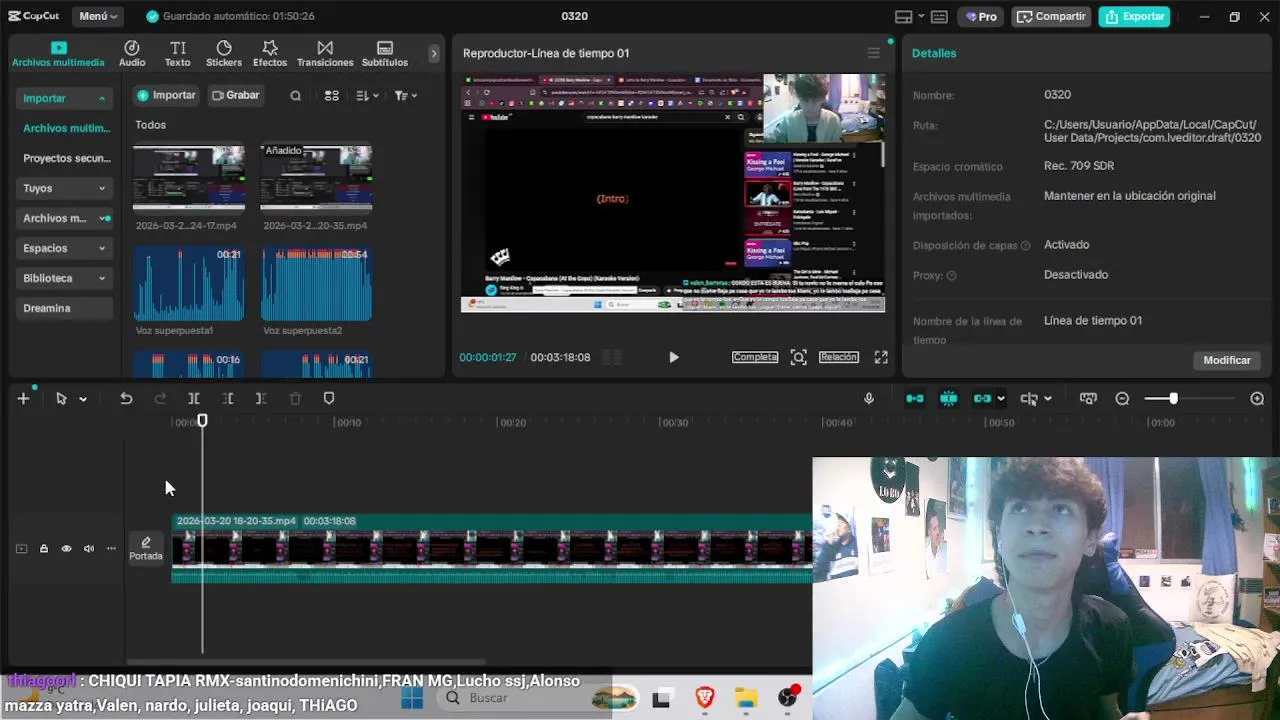Toggle the preview axis icon

[x=1029, y=398]
